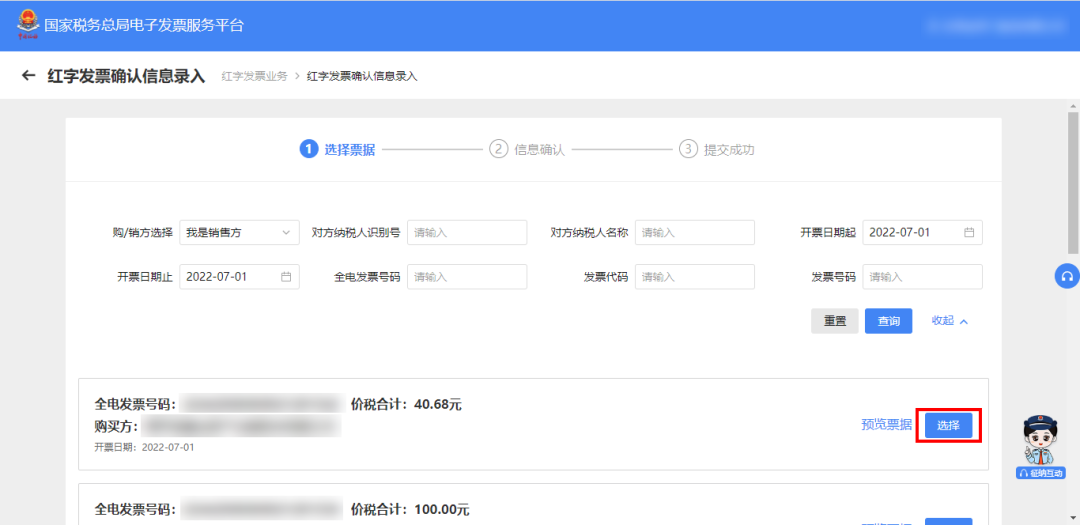
Task: Collapse filters with 收起 chevron
Action: click(951, 321)
